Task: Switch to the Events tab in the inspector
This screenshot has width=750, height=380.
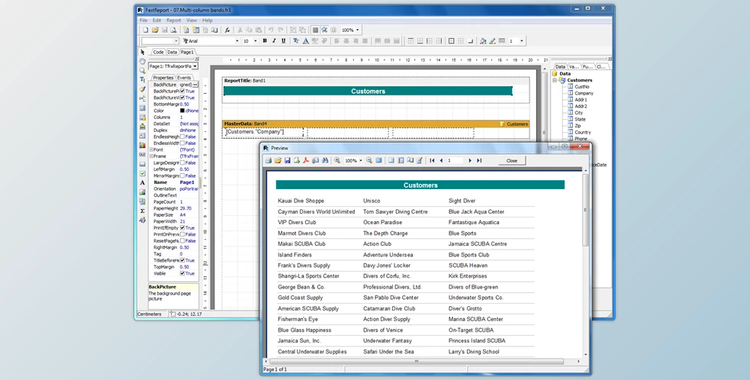Action: [x=184, y=78]
